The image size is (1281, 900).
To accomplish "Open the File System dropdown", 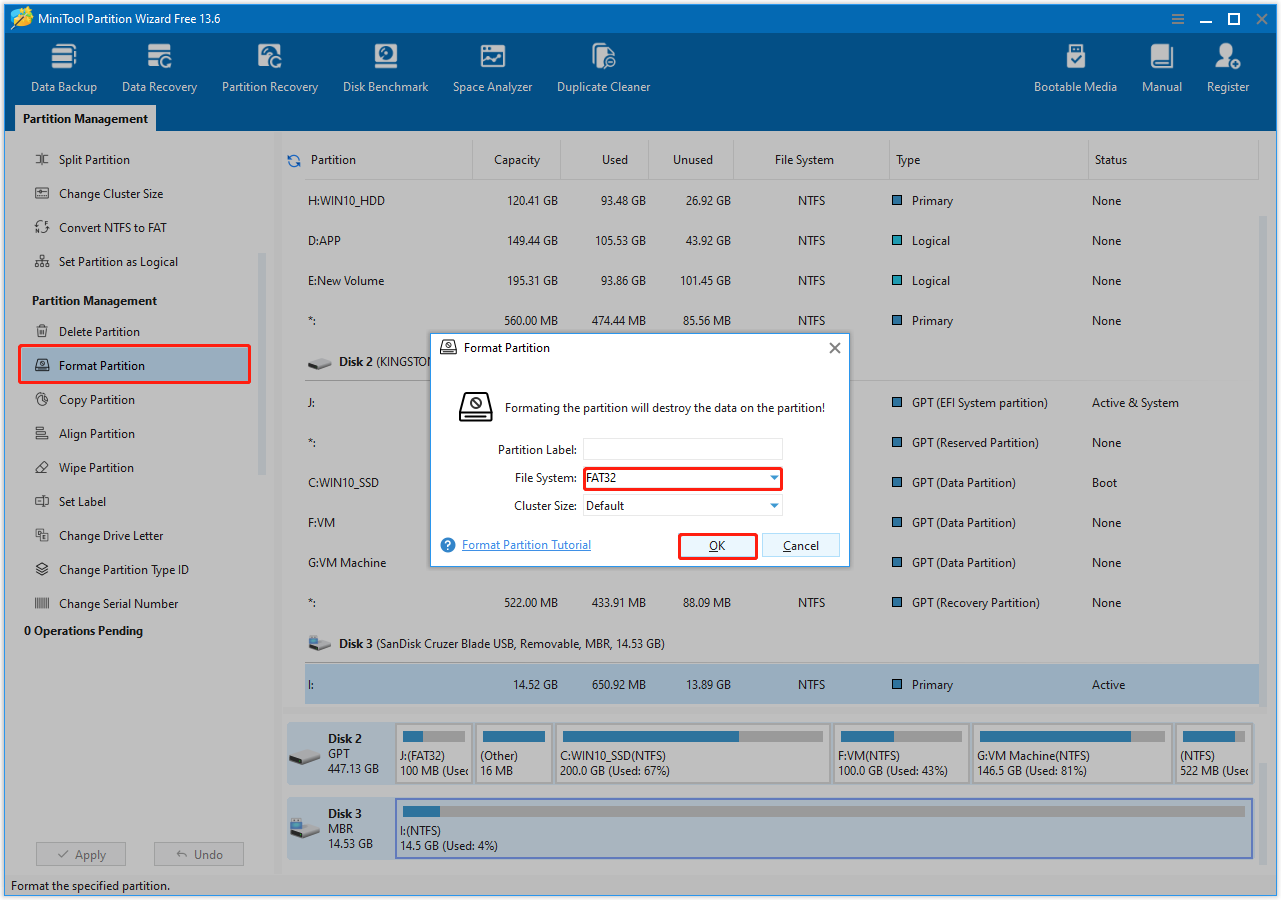I will point(683,478).
